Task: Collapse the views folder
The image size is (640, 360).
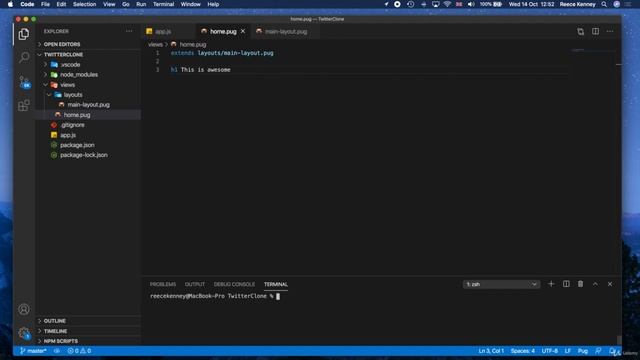Action: click(67, 85)
